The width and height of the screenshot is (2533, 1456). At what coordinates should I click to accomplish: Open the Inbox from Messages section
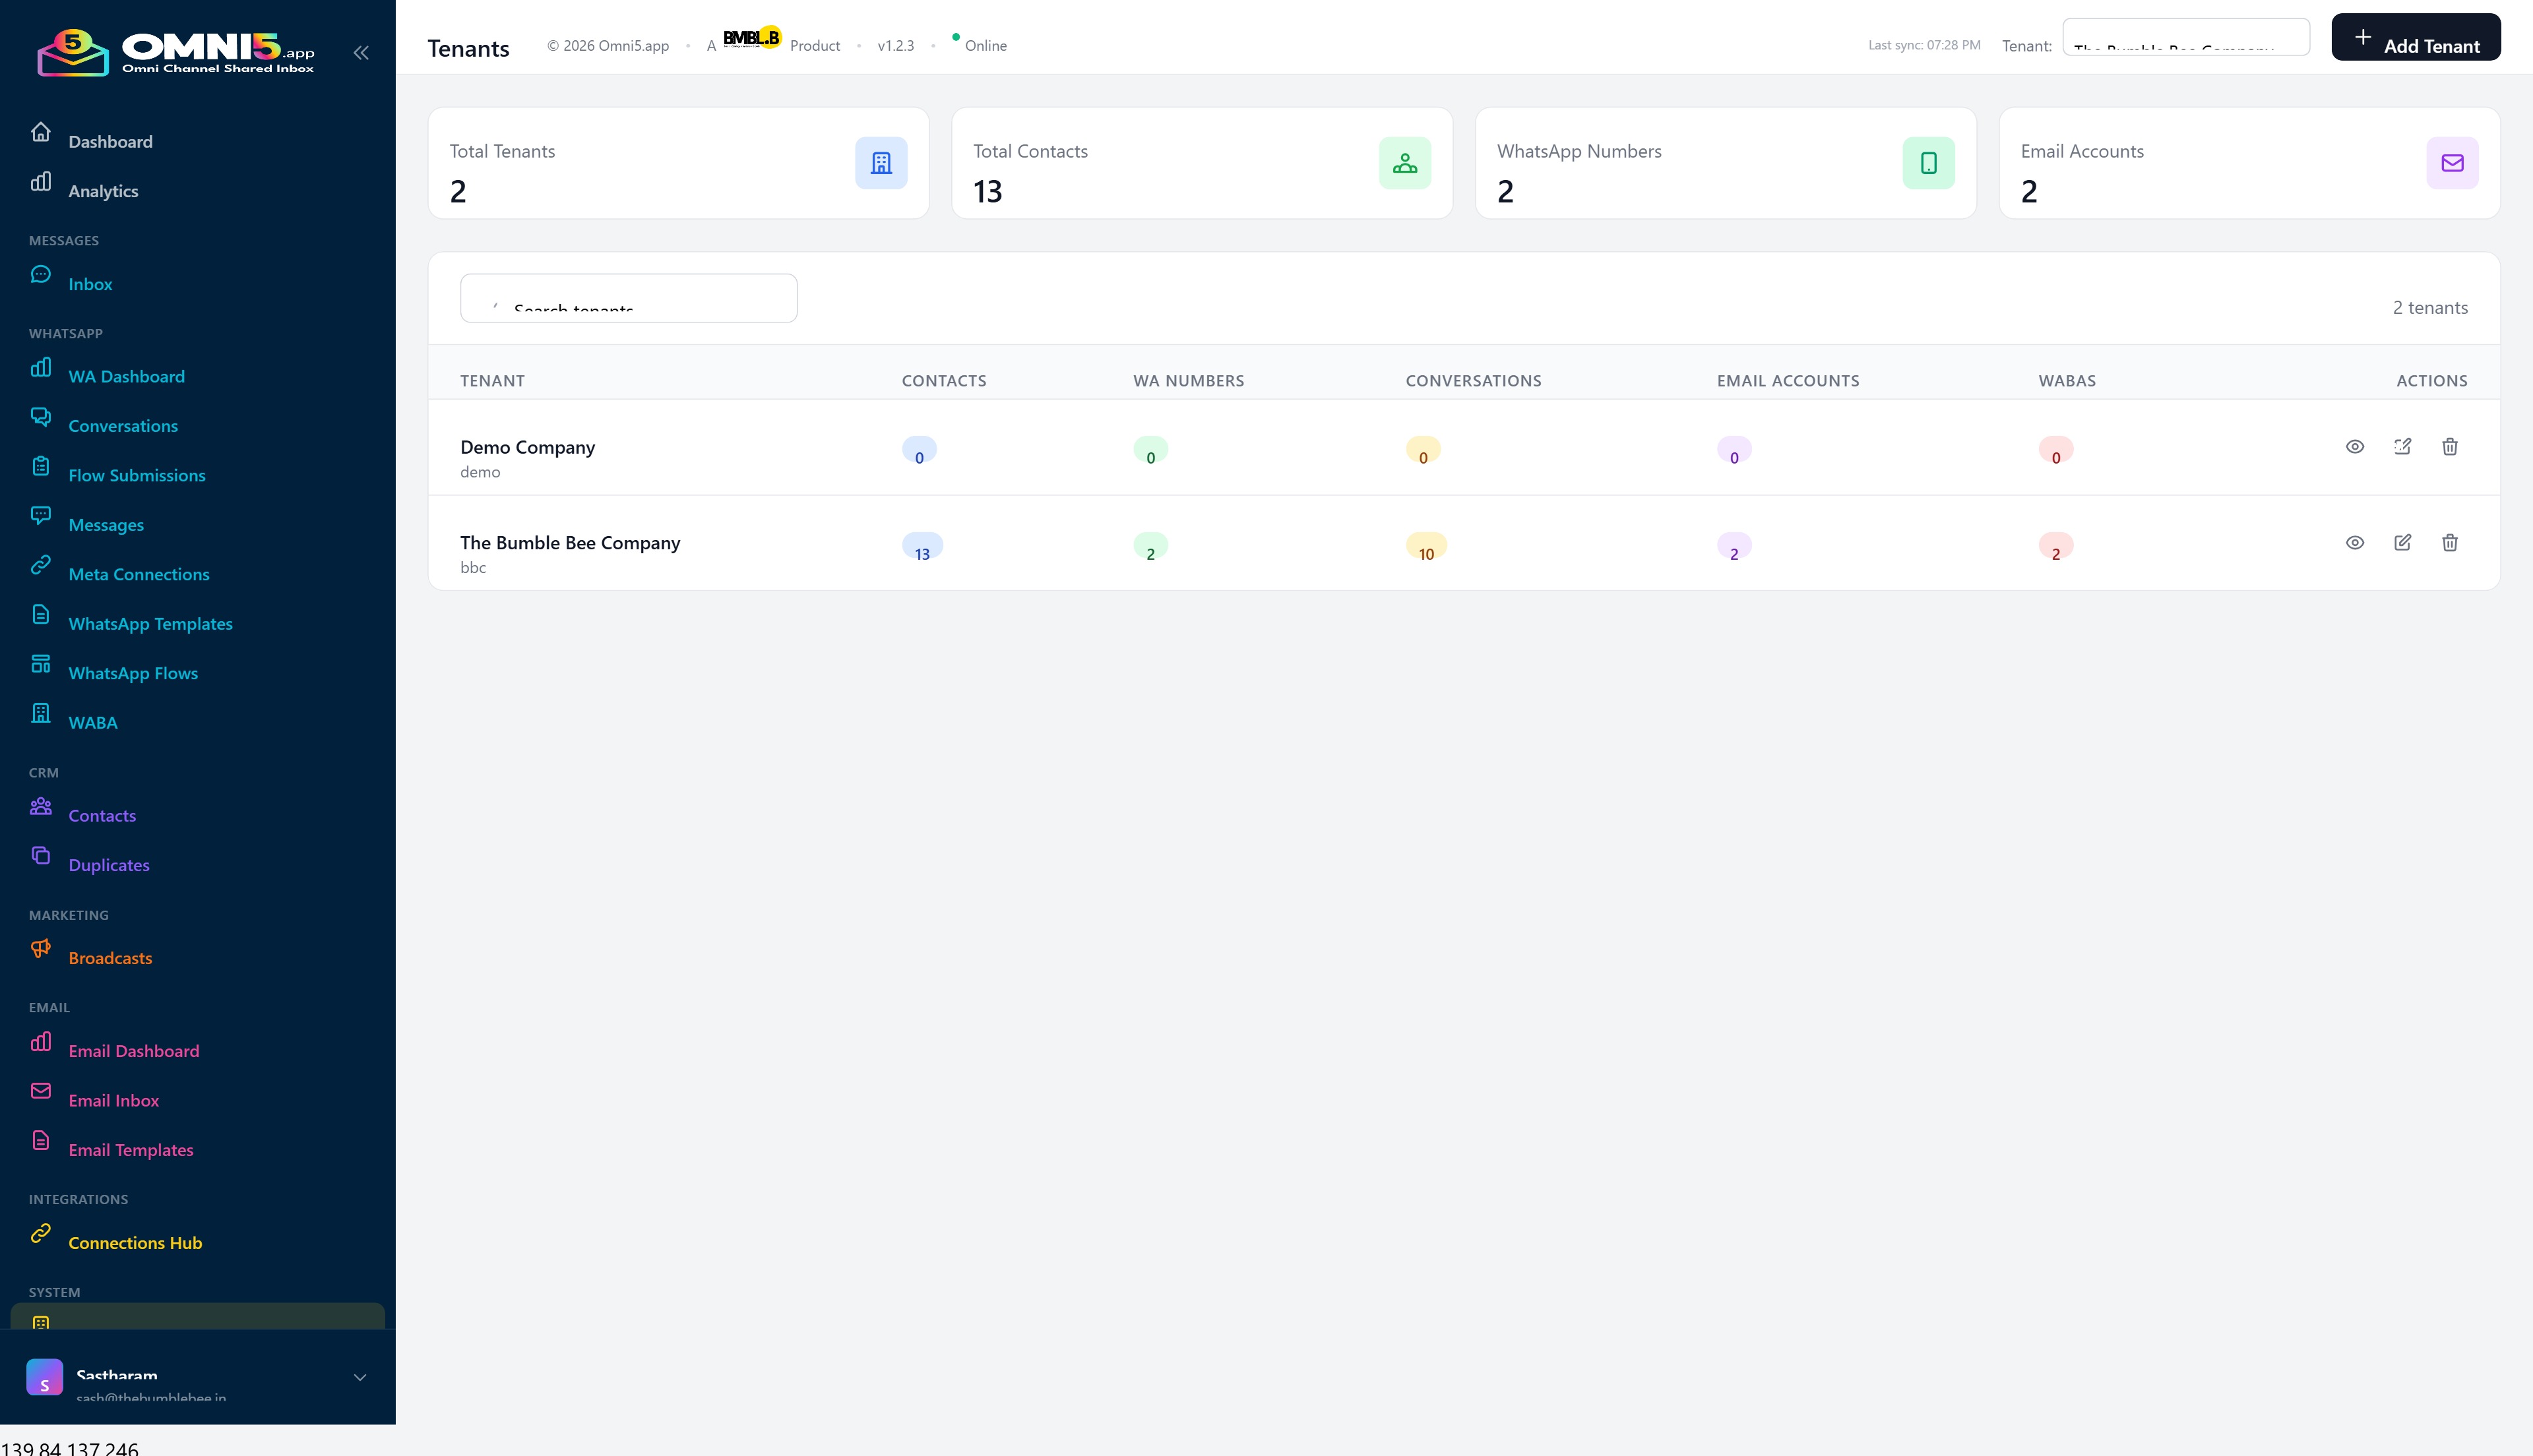click(x=90, y=284)
